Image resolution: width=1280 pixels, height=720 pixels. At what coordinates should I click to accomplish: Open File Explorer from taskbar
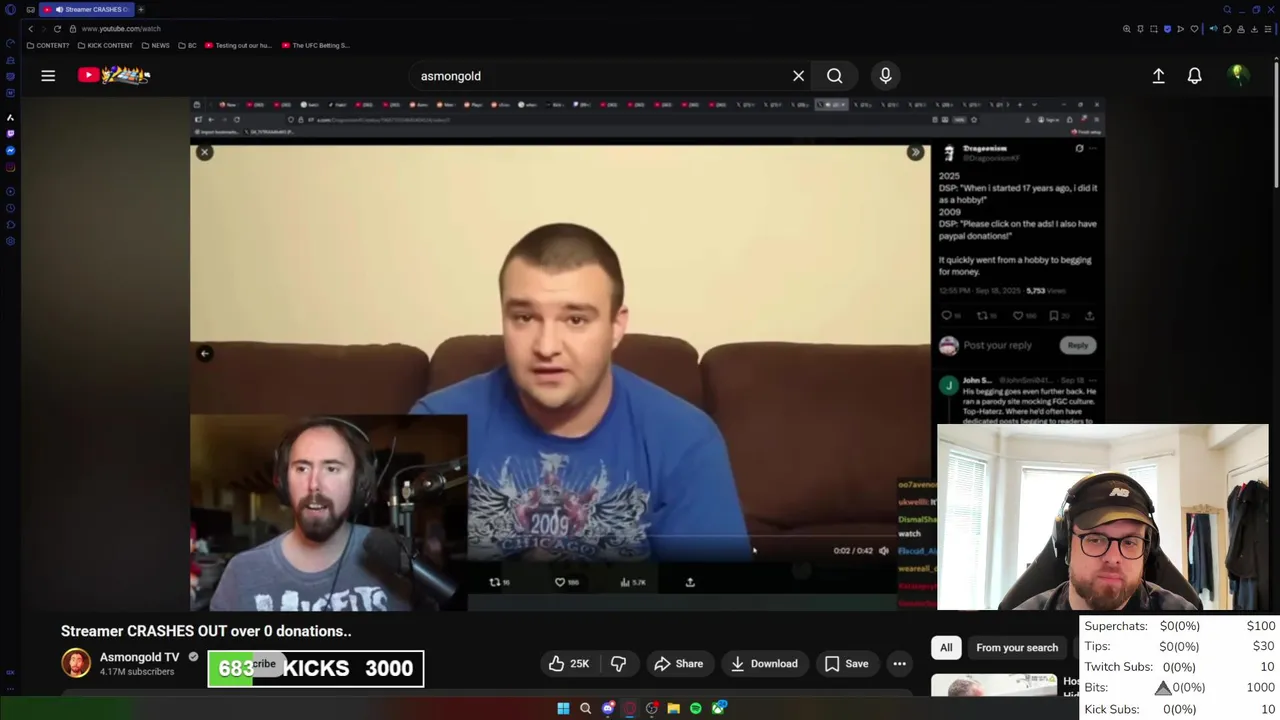point(674,708)
